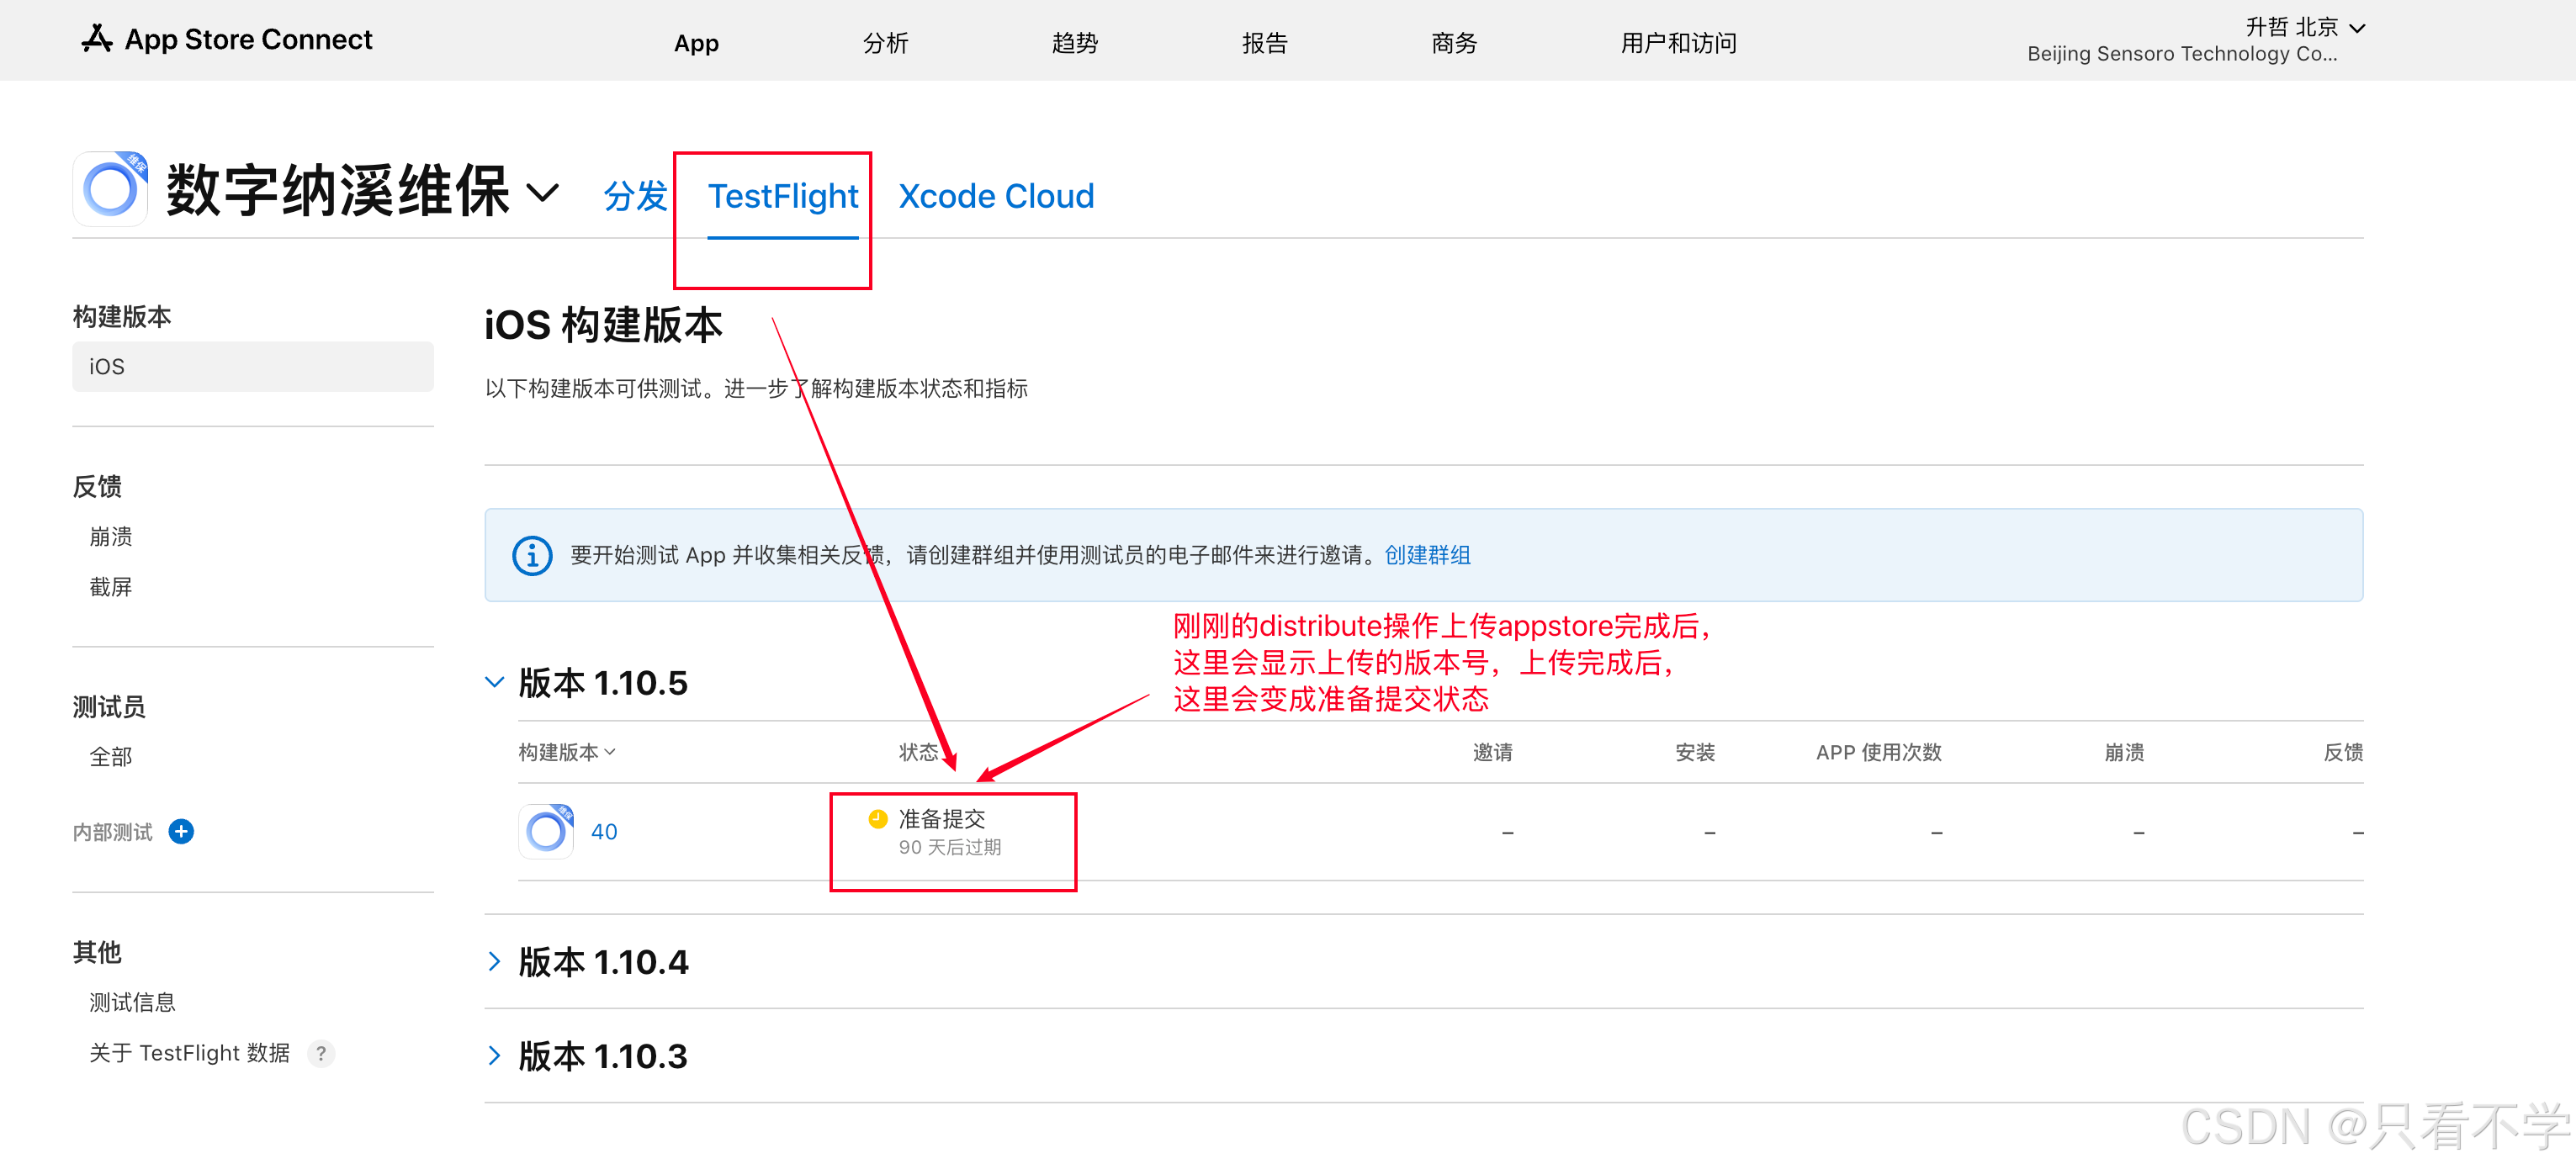Switch to the TestFlight tab
This screenshot has height=1169, width=2576.
pos(783,196)
